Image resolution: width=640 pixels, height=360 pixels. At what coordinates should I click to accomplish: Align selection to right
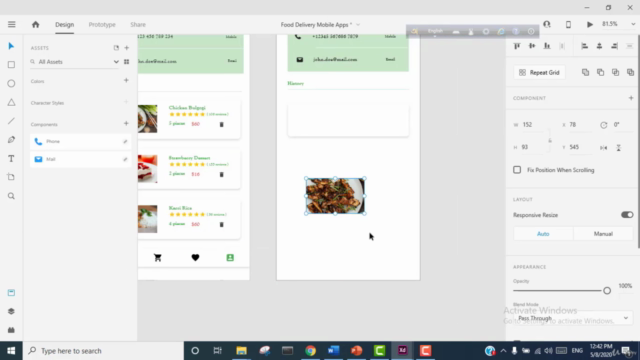[x=614, y=46]
